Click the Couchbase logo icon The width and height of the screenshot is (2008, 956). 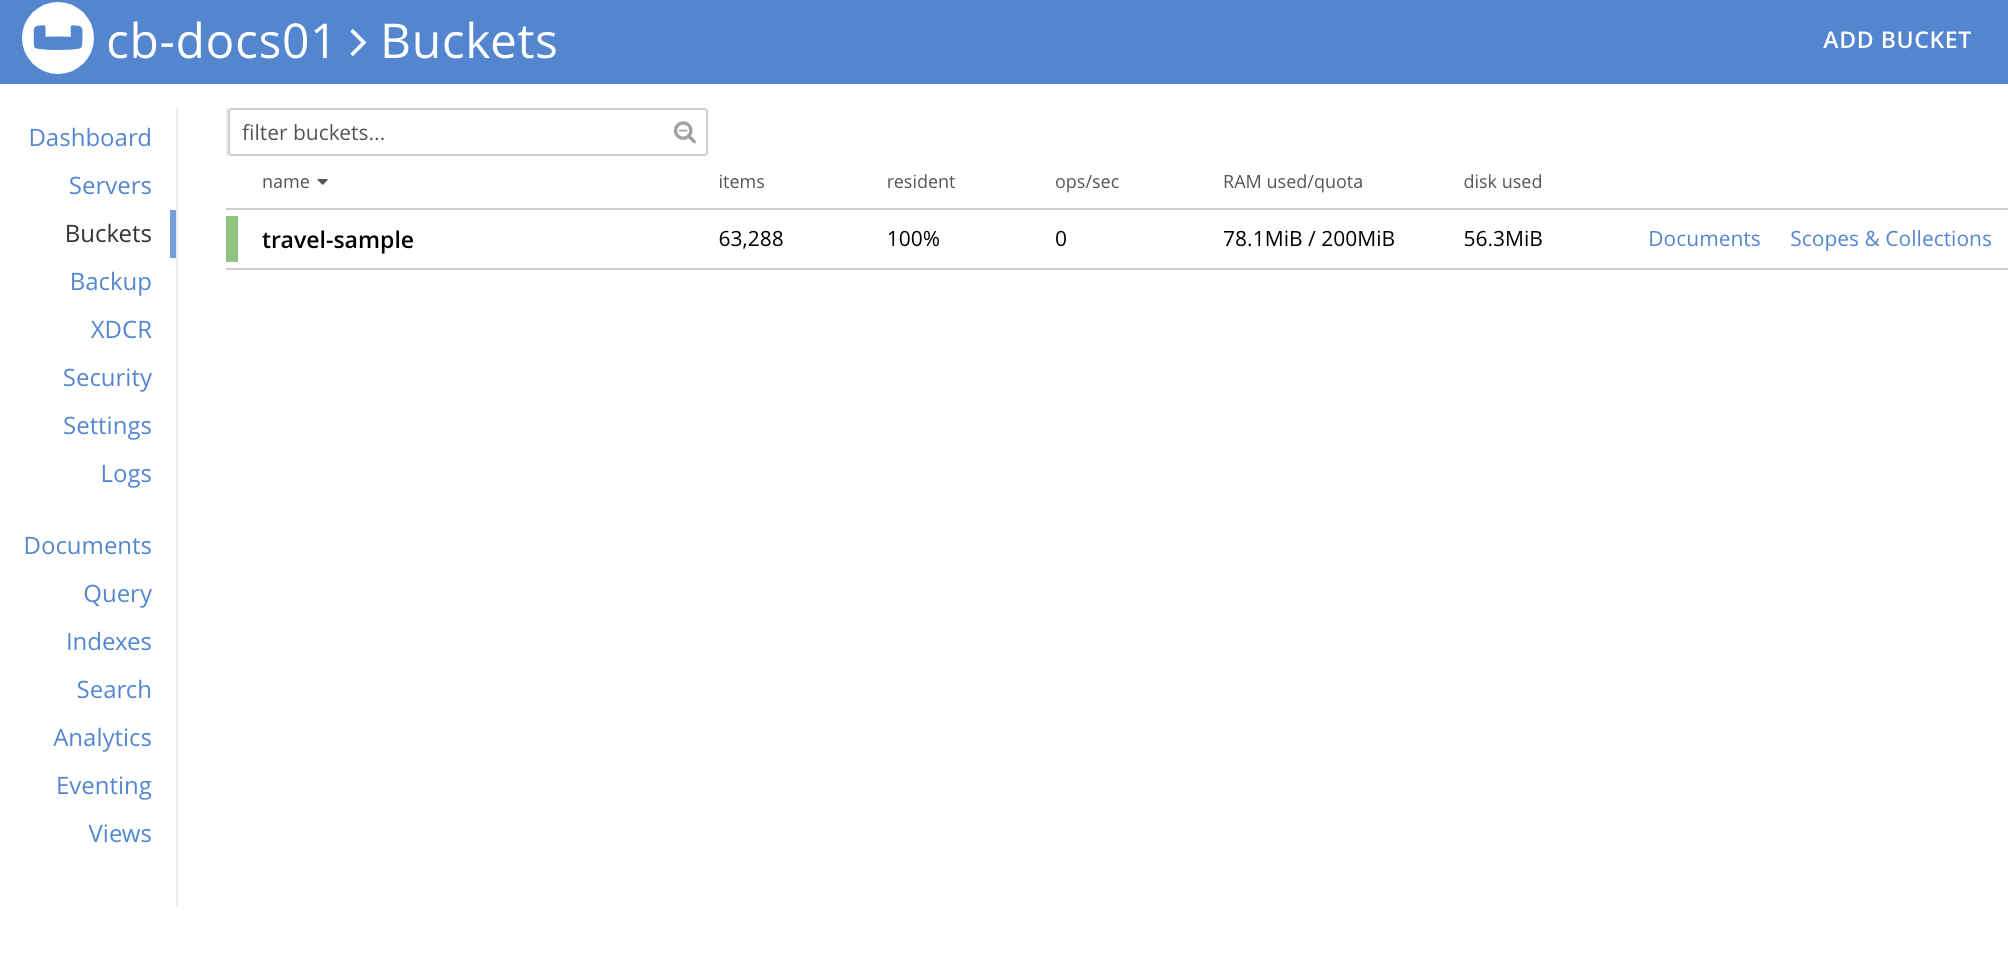[x=58, y=39]
